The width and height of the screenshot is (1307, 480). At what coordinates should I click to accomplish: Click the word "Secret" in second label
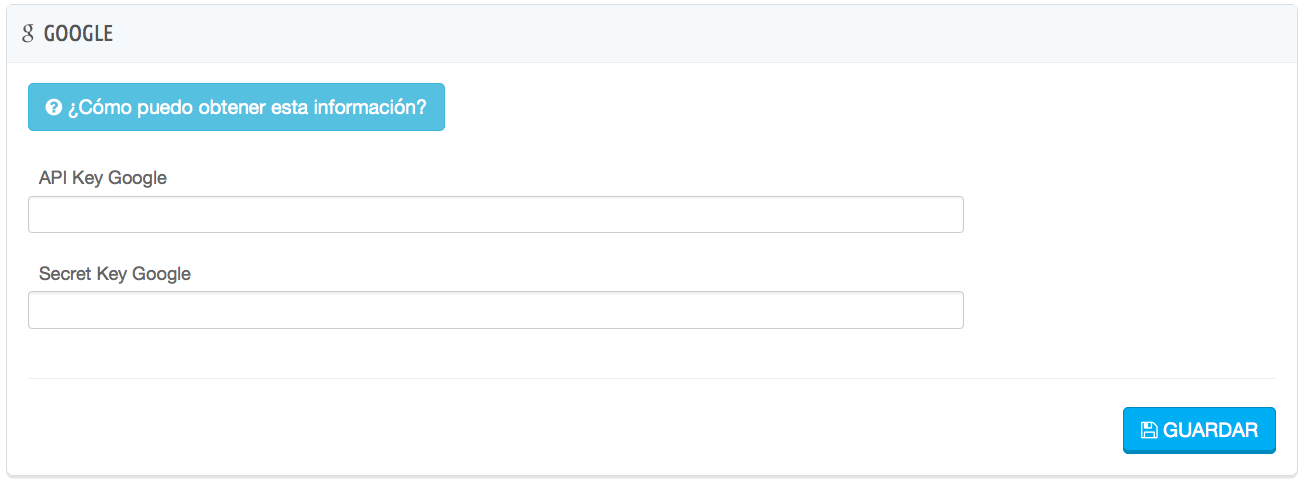(x=65, y=273)
